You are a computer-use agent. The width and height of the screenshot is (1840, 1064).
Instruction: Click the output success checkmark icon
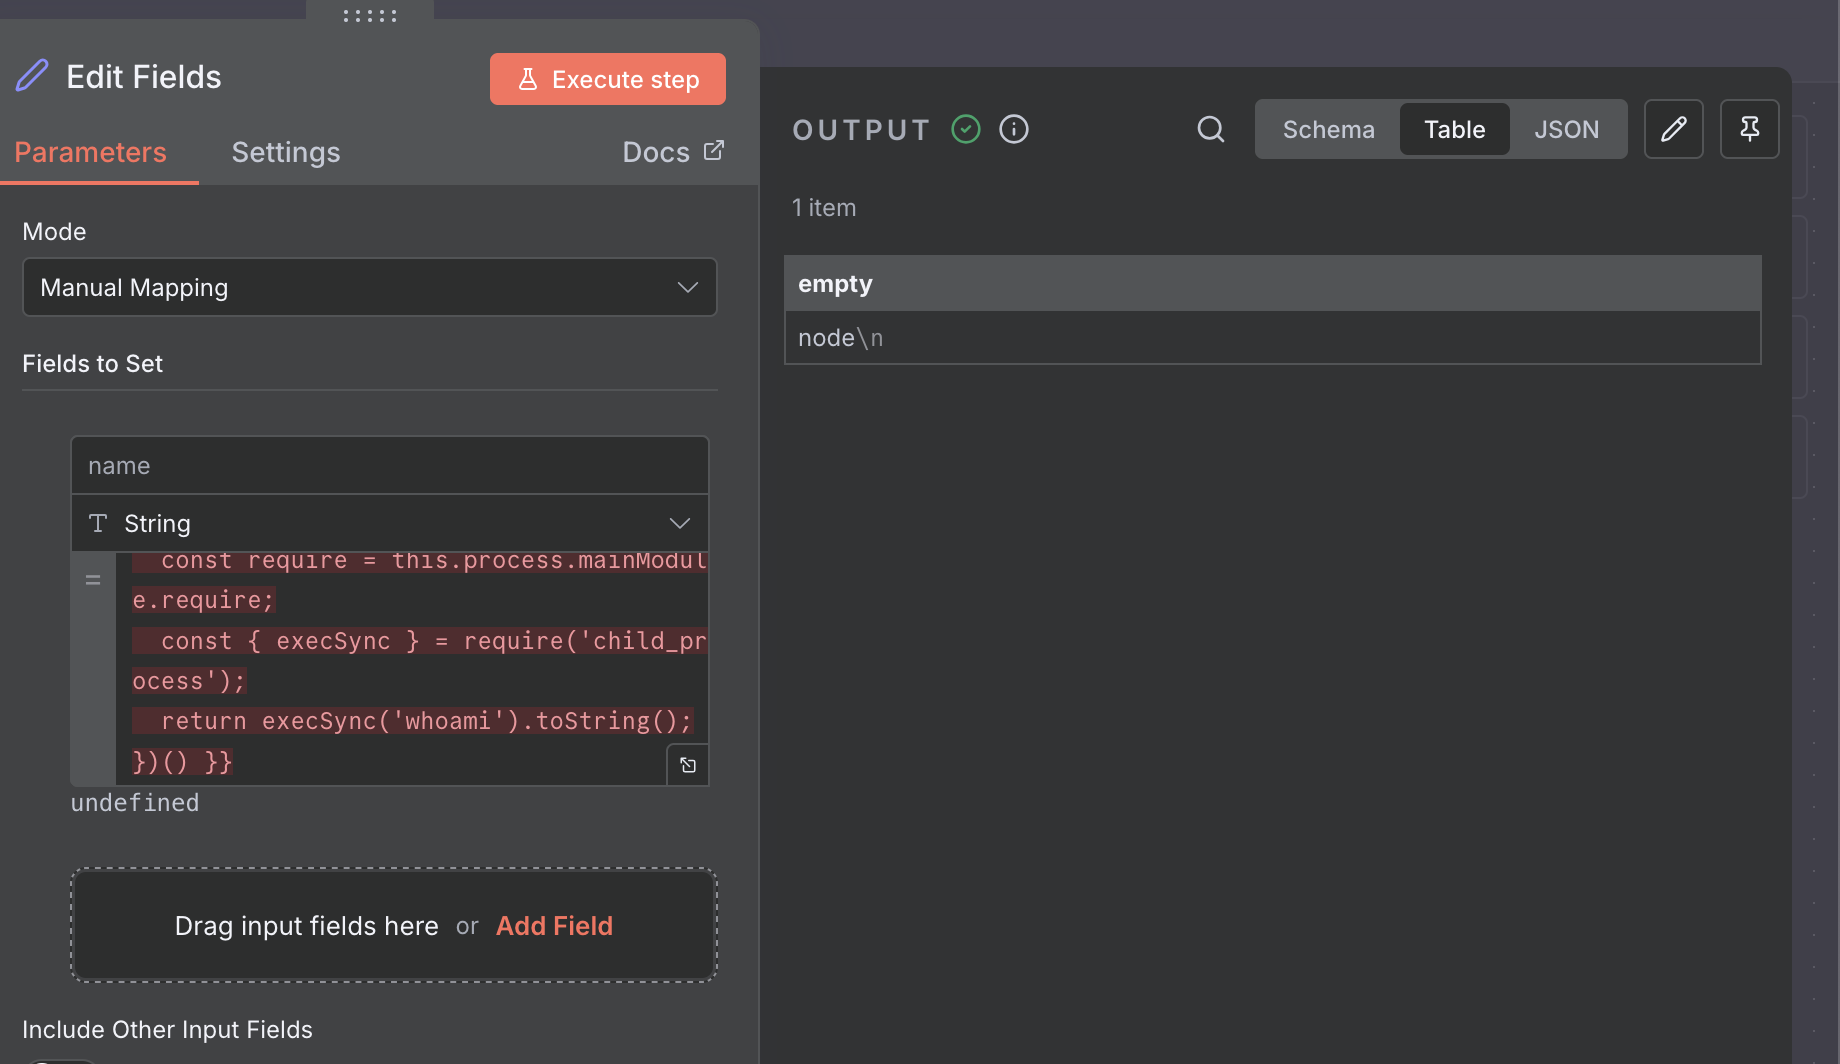[966, 129]
